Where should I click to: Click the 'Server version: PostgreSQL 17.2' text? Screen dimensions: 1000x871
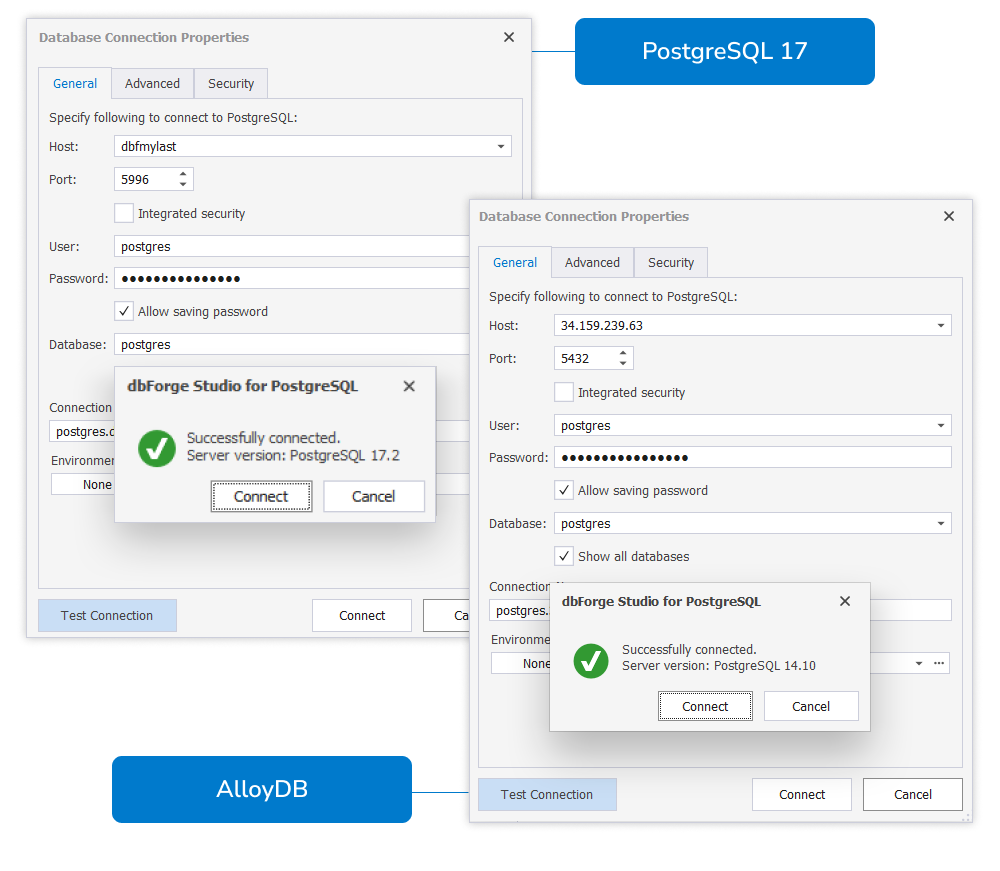click(293, 456)
